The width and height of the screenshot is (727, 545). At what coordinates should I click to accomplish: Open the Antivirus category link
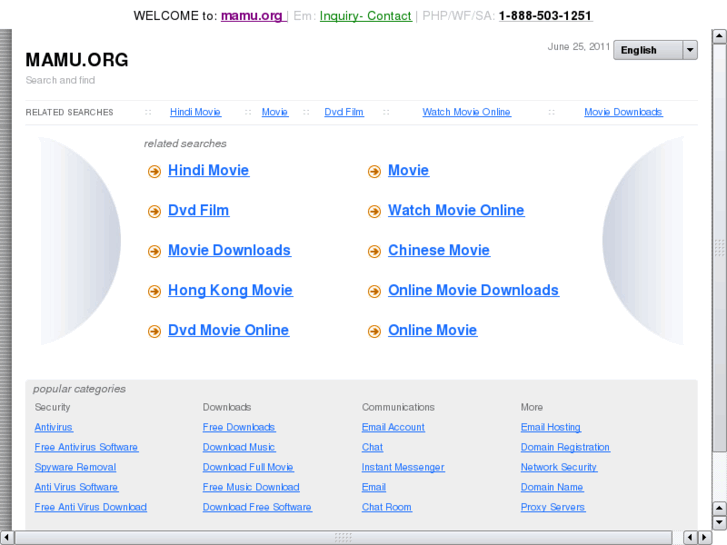(x=54, y=427)
